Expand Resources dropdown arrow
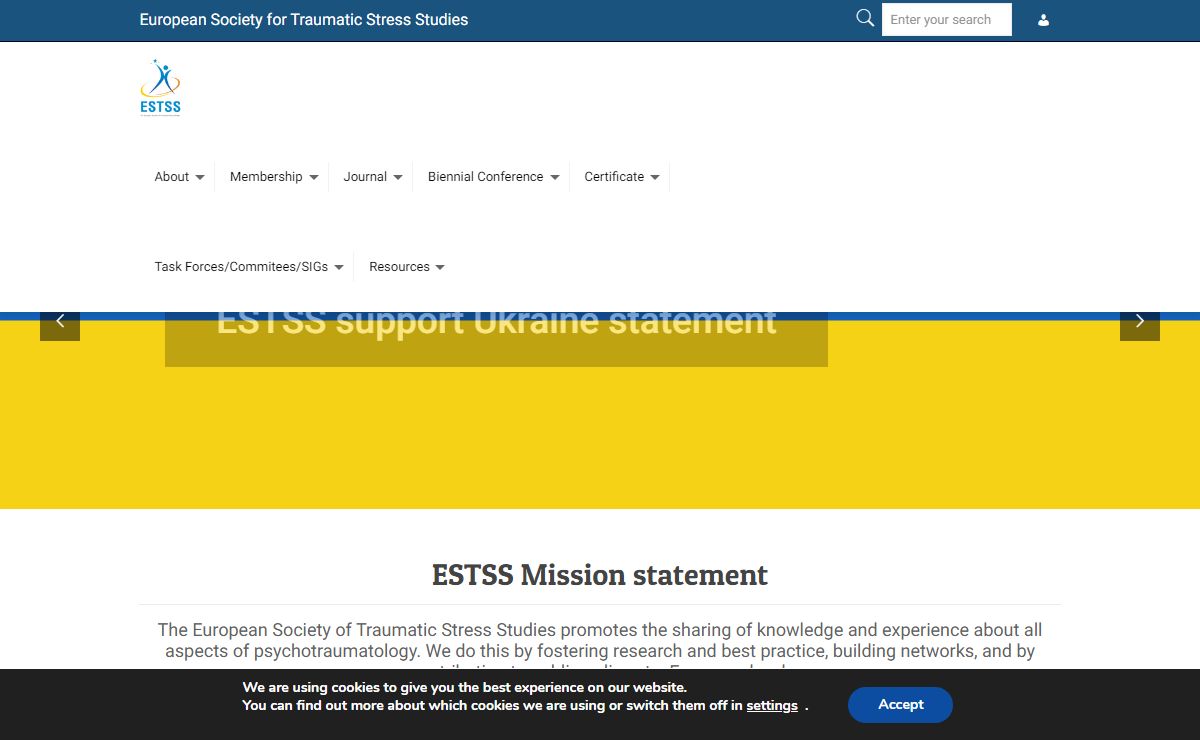1200x740 pixels. [x=440, y=268]
